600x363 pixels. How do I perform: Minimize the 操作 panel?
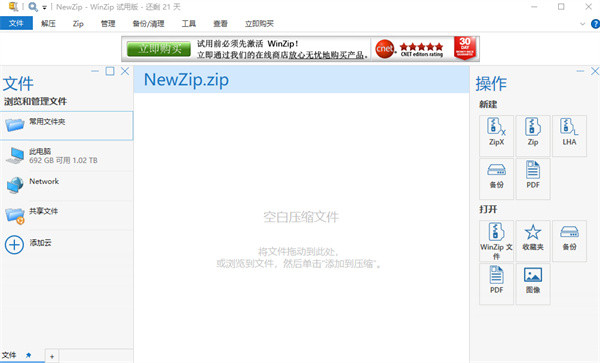(580, 71)
